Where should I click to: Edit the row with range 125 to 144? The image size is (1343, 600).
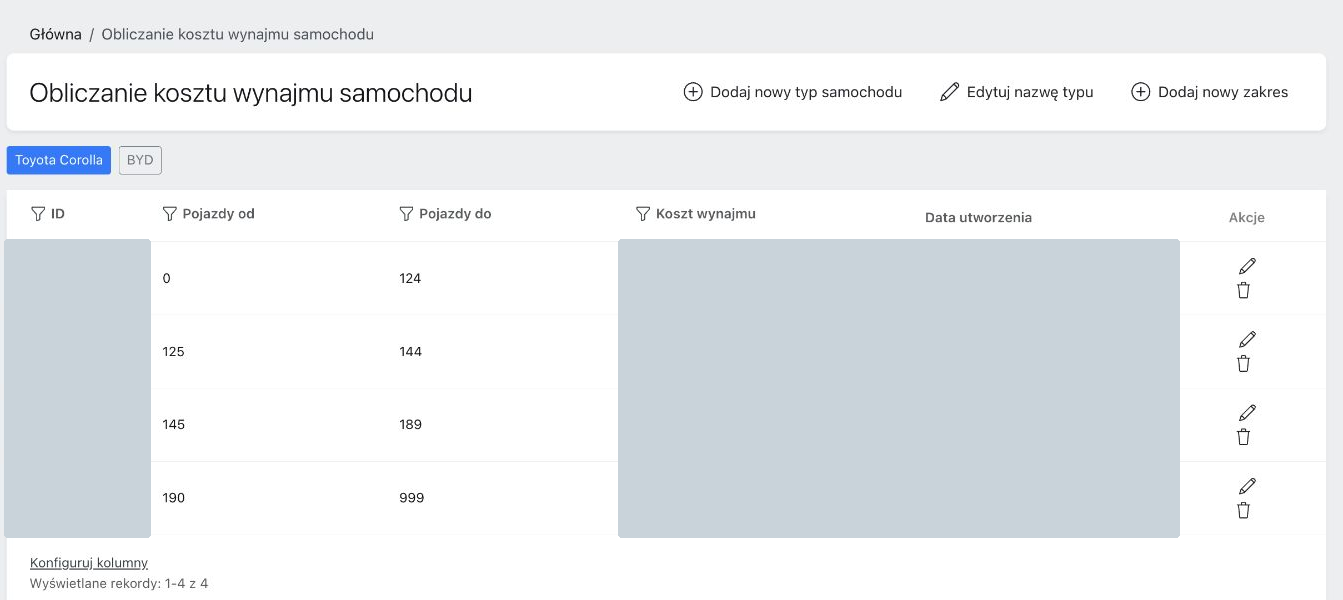click(x=1247, y=339)
